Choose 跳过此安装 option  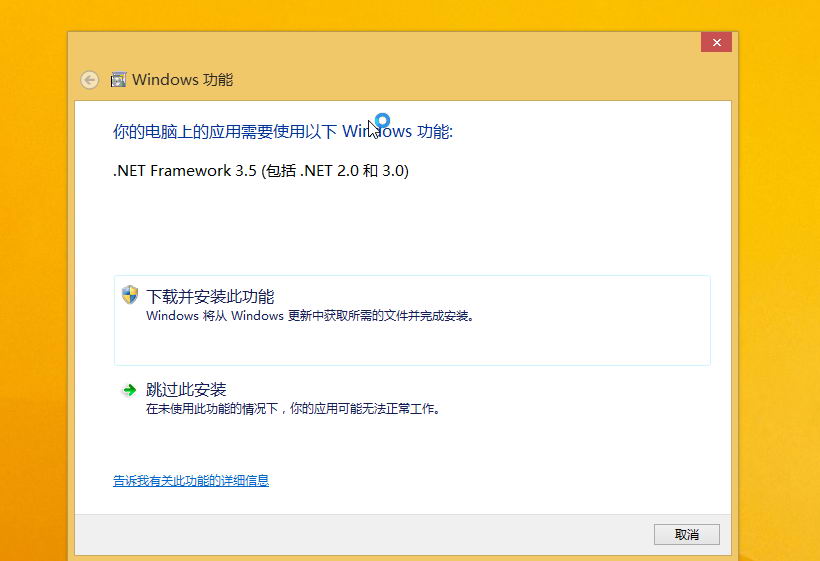[x=412, y=398]
